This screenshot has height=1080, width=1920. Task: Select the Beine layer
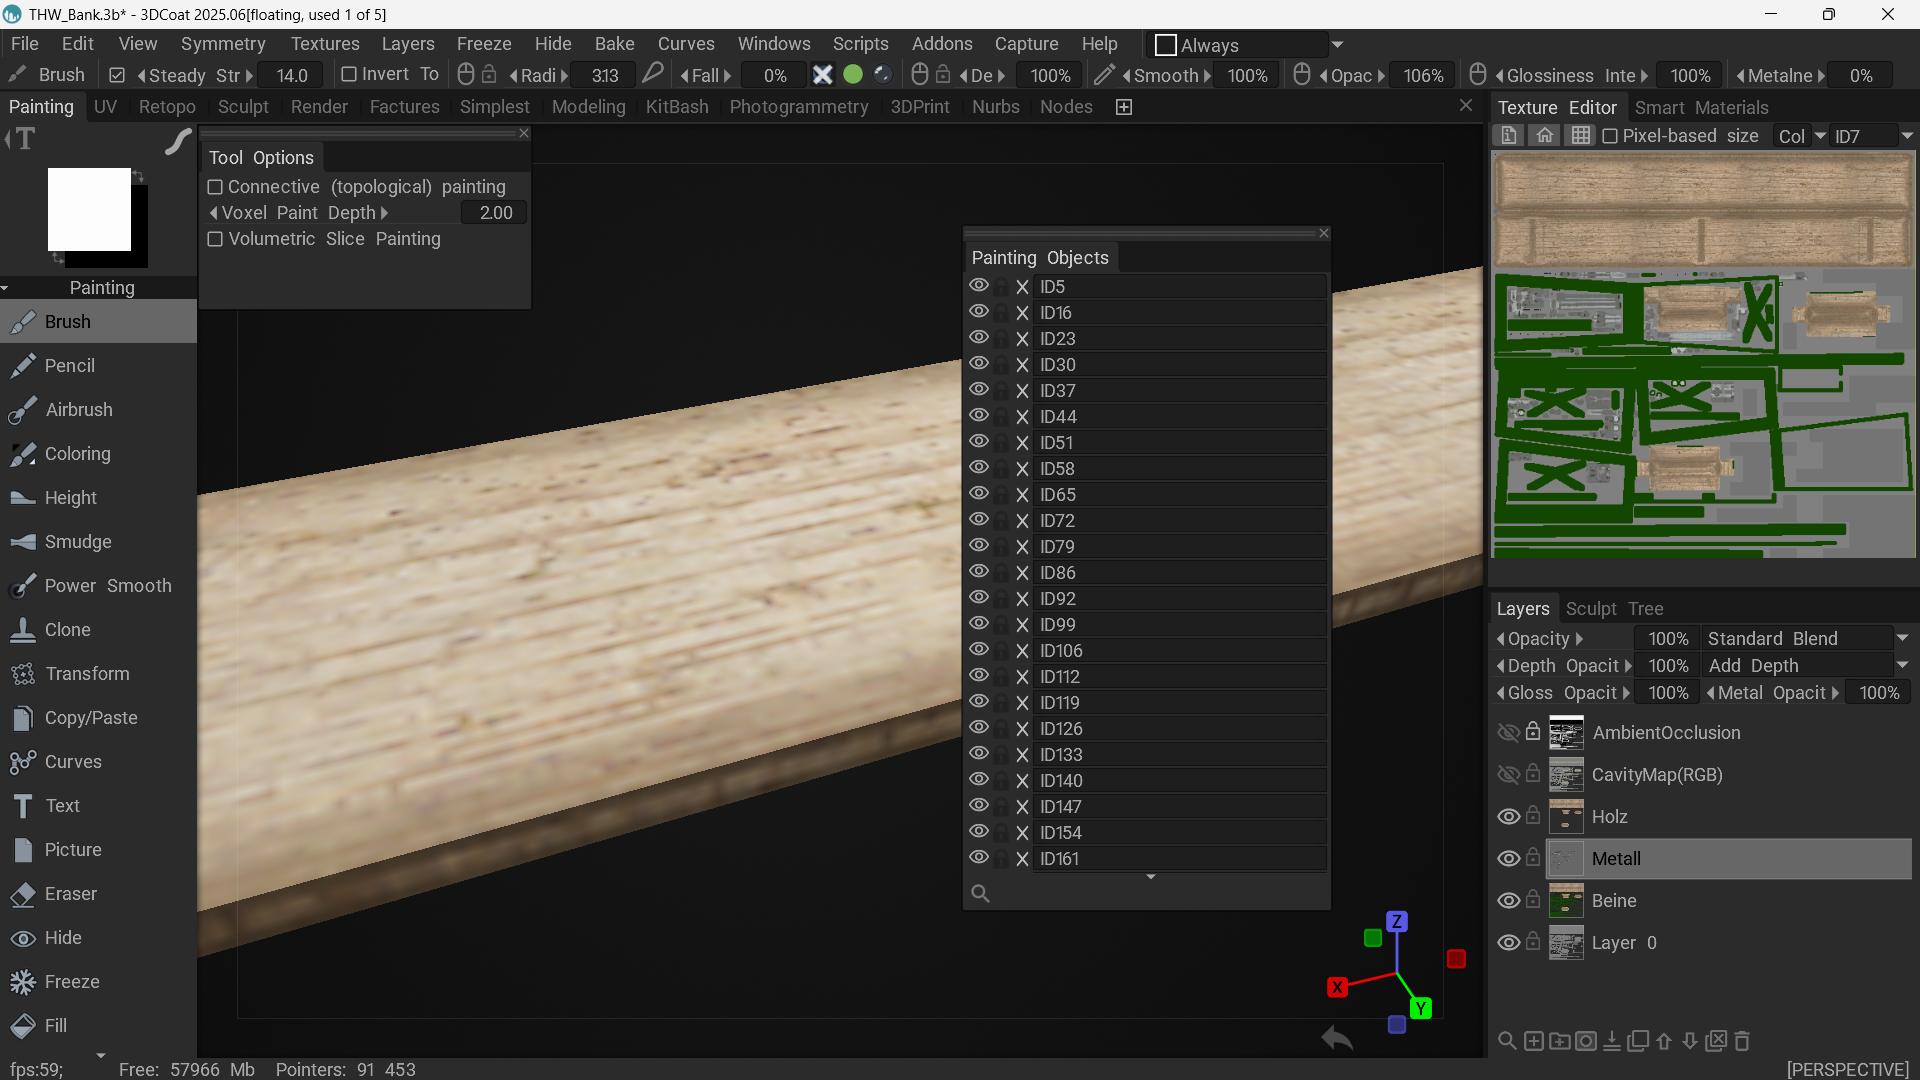pos(1729,901)
